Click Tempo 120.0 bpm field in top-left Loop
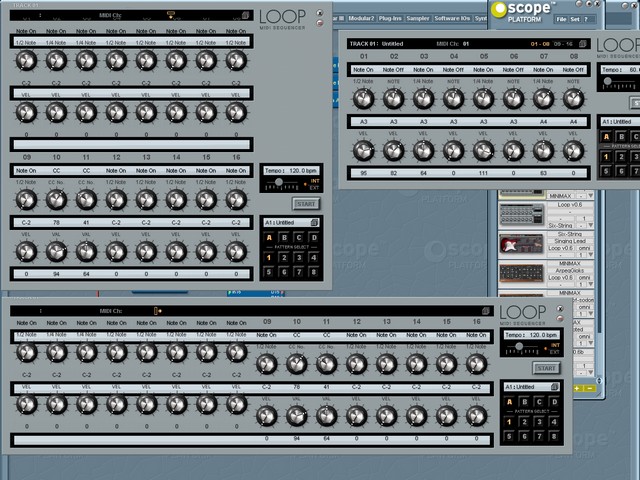This screenshot has width=640, height=480. pos(291,171)
